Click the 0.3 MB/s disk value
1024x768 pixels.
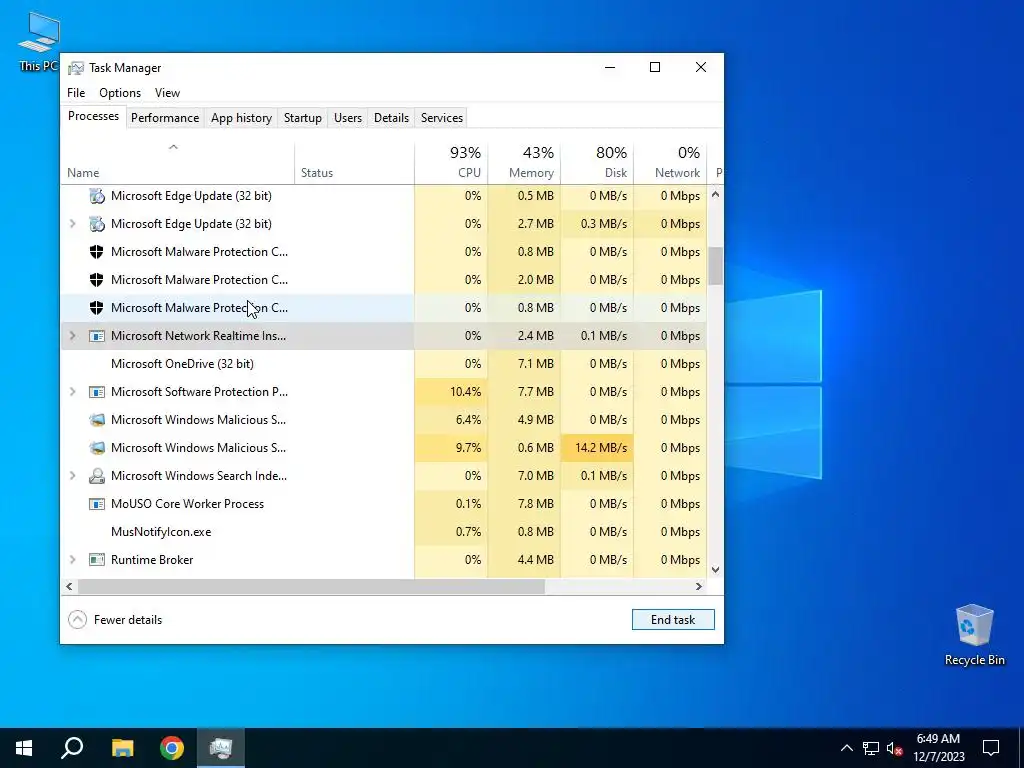598,224
